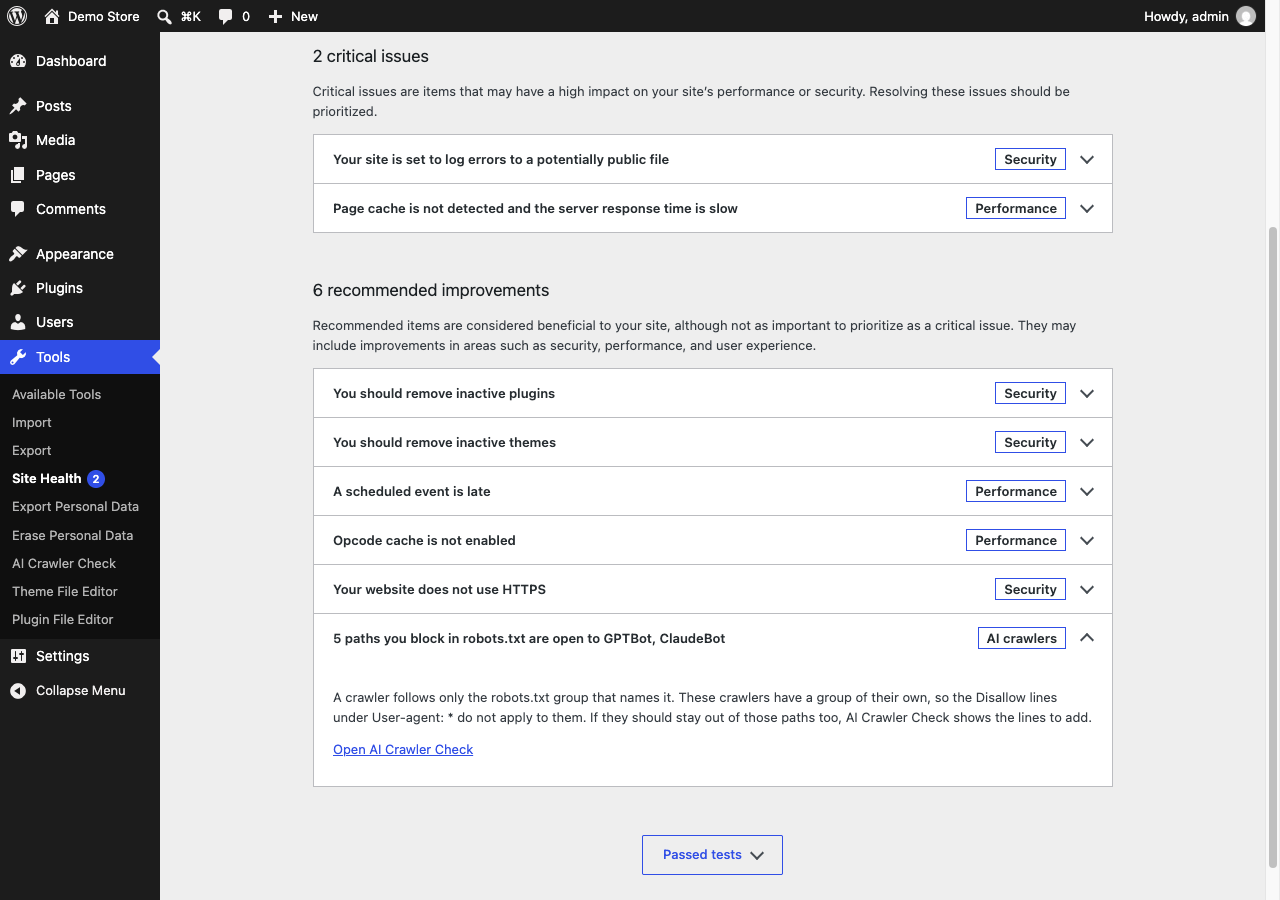1280x900 pixels.
Task: Click the Dashboard gauge icon
Action: point(18,61)
